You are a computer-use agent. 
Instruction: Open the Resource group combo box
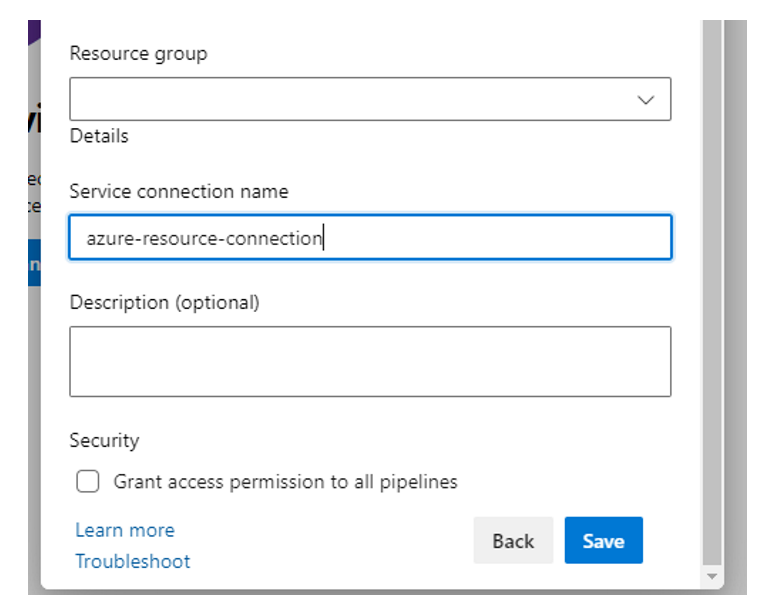(350, 100)
